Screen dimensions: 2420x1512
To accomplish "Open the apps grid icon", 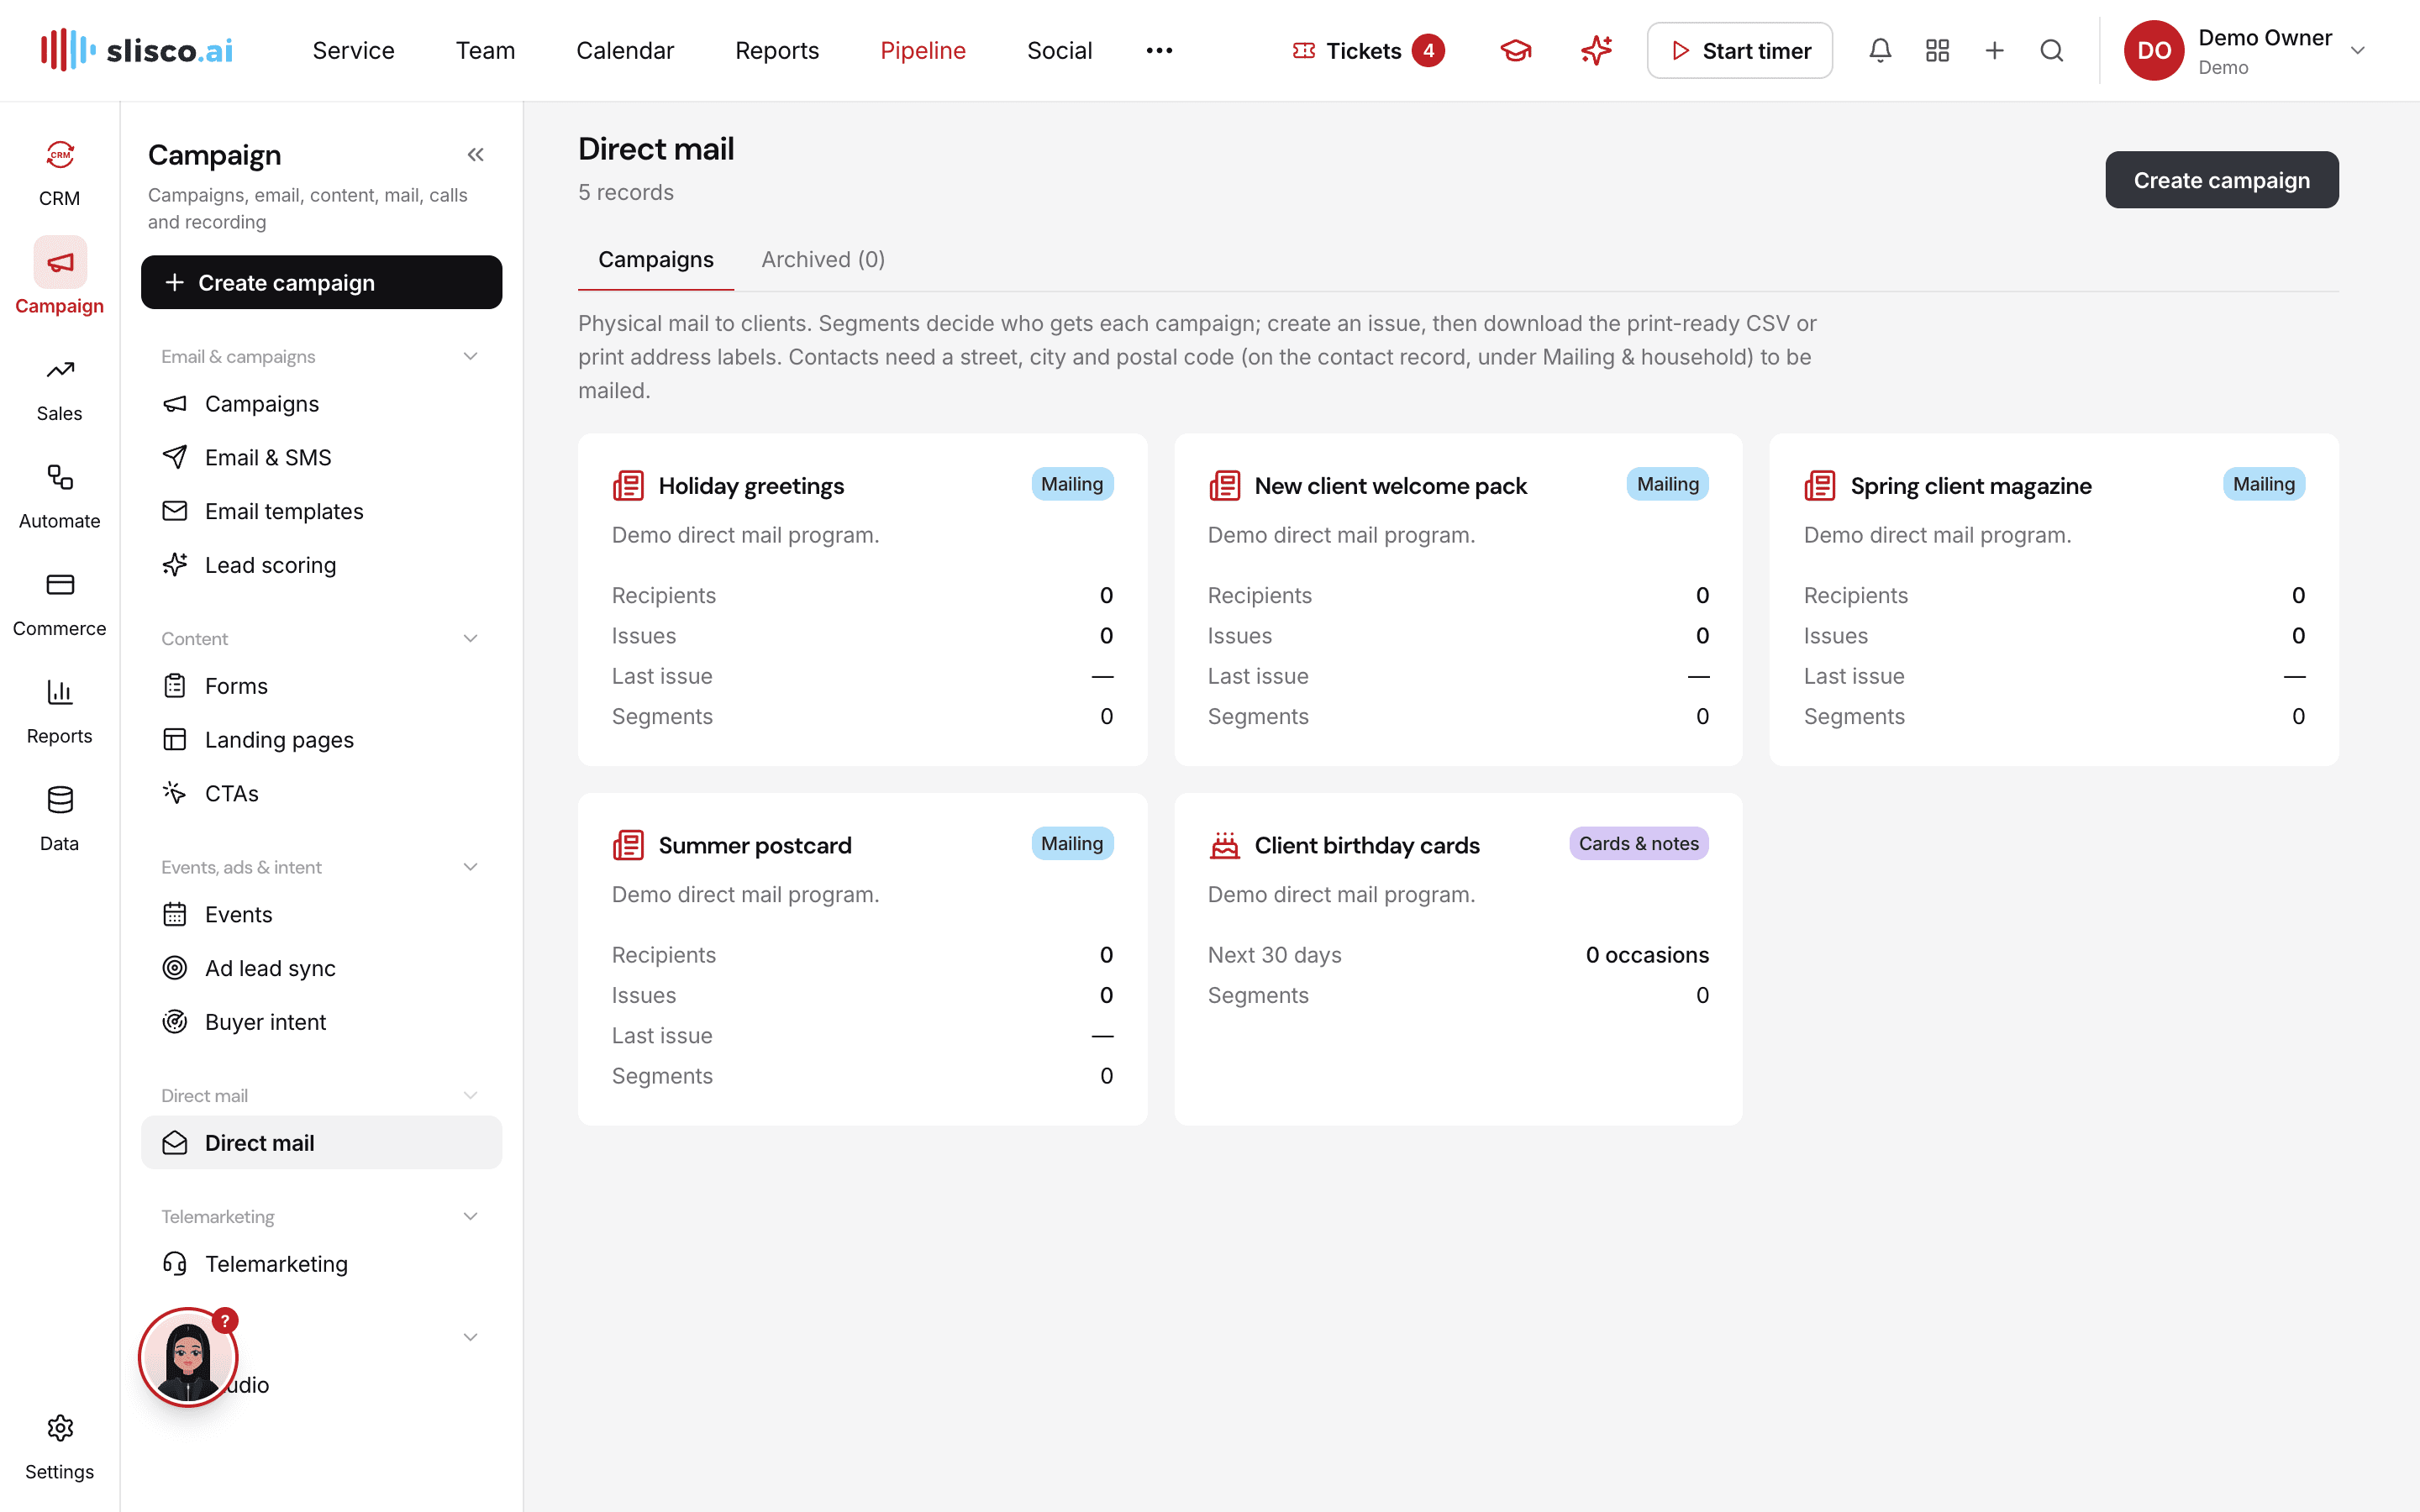I will click(1937, 50).
